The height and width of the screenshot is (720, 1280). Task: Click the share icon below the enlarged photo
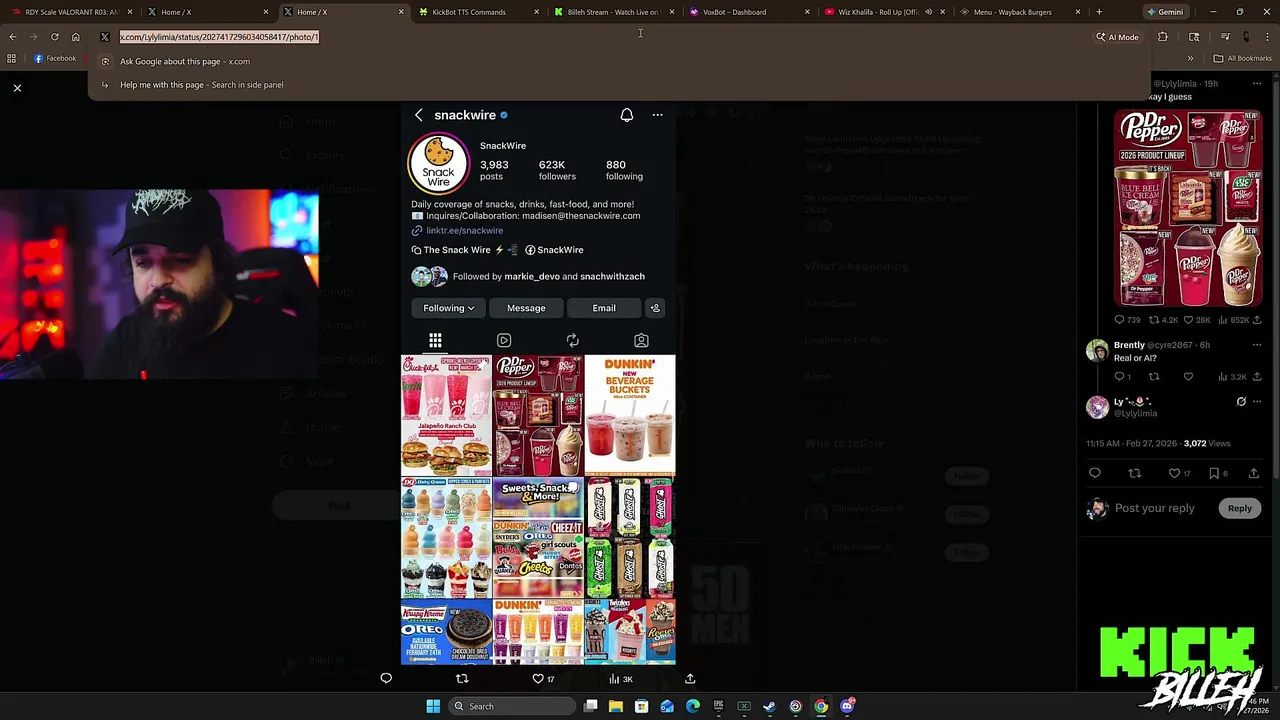click(x=690, y=678)
